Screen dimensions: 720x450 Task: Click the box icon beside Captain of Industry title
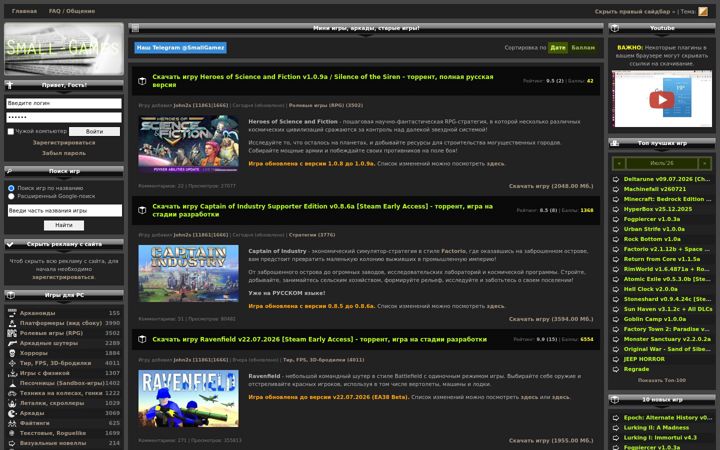(142, 210)
